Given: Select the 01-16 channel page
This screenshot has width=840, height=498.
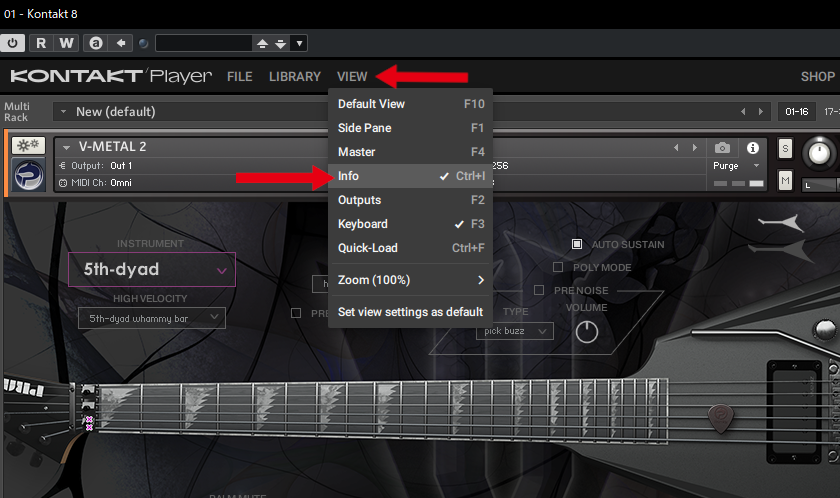Looking at the screenshot, I should tap(797, 111).
